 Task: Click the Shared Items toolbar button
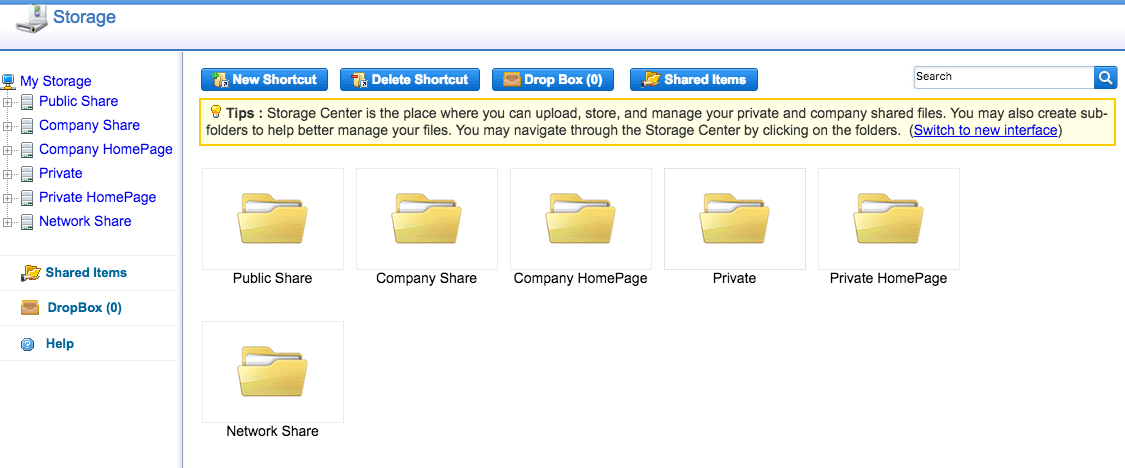tap(694, 80)
